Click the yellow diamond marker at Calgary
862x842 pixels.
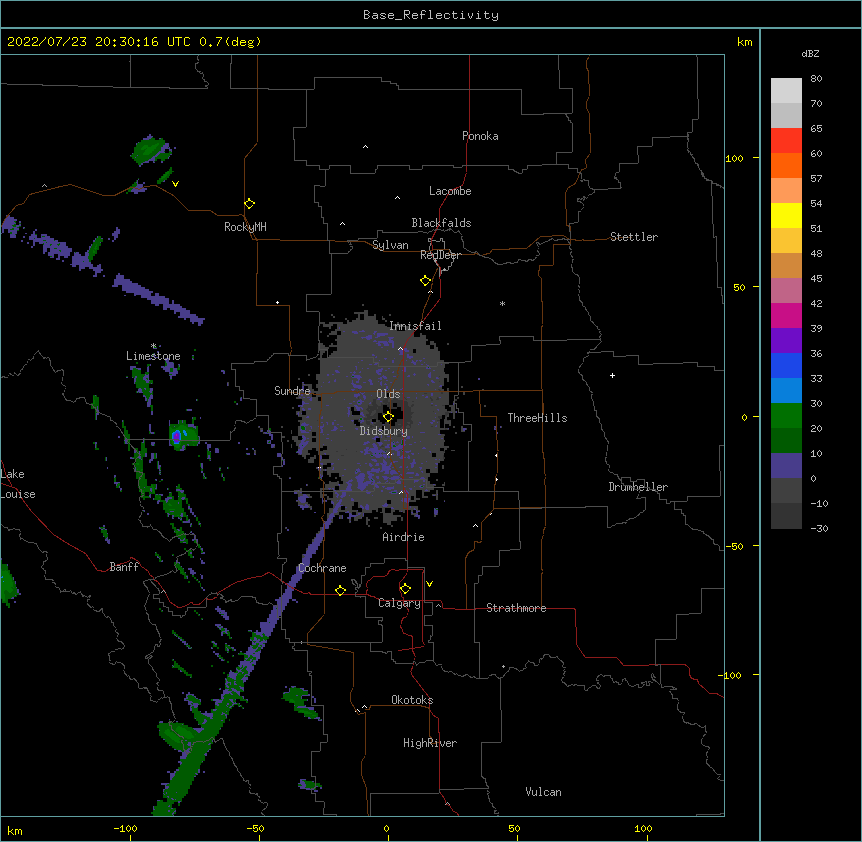click(x=405, y=589)
